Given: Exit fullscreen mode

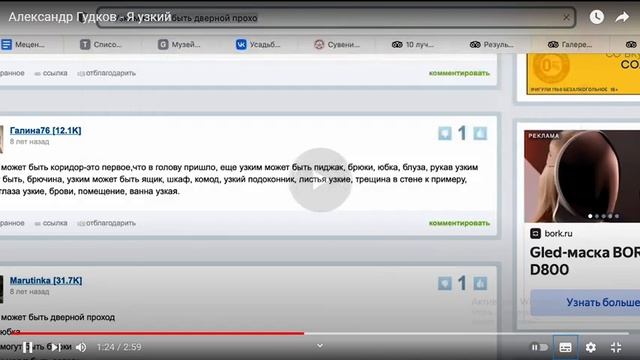Looking at the screenshot, I should coord(616,347).
